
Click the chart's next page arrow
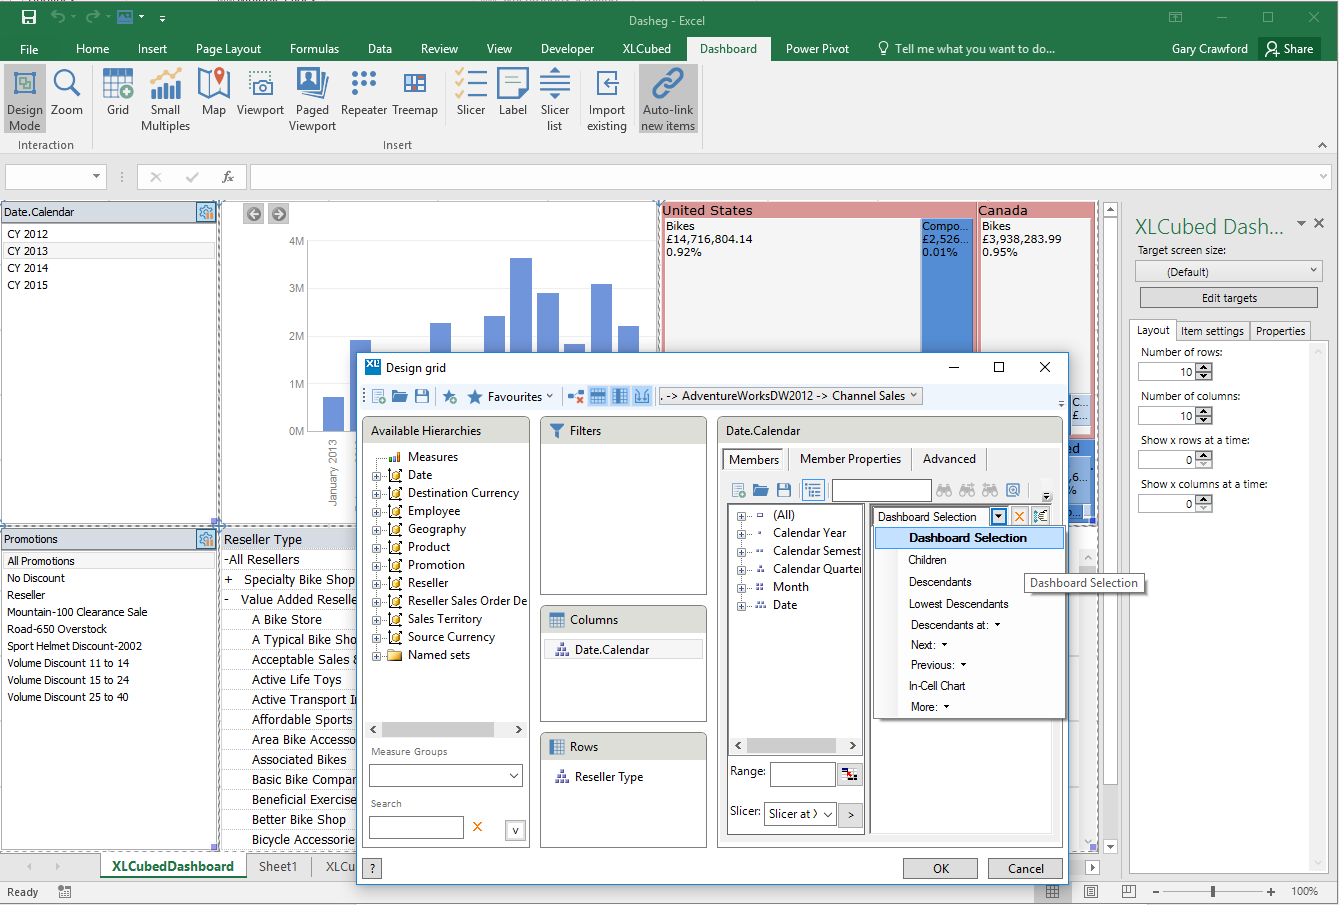coord(279,213)
